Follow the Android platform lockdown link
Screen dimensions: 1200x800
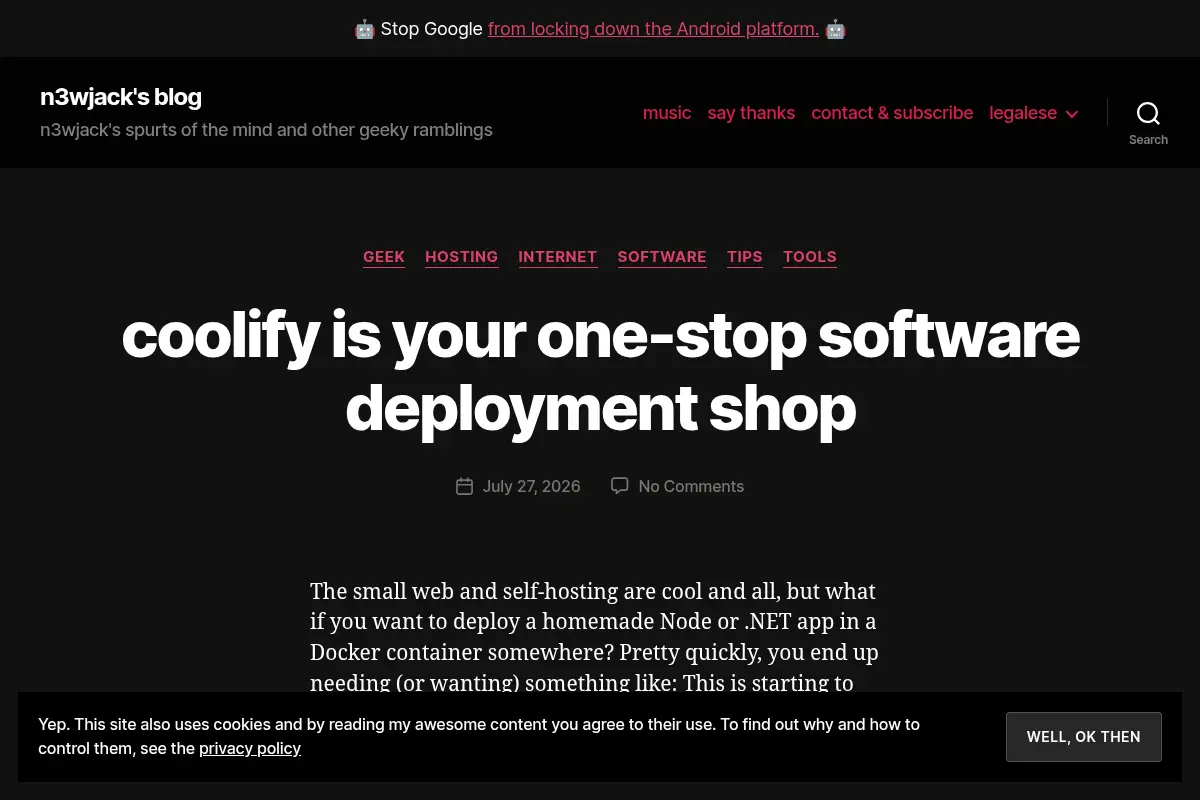pos(653,29)
